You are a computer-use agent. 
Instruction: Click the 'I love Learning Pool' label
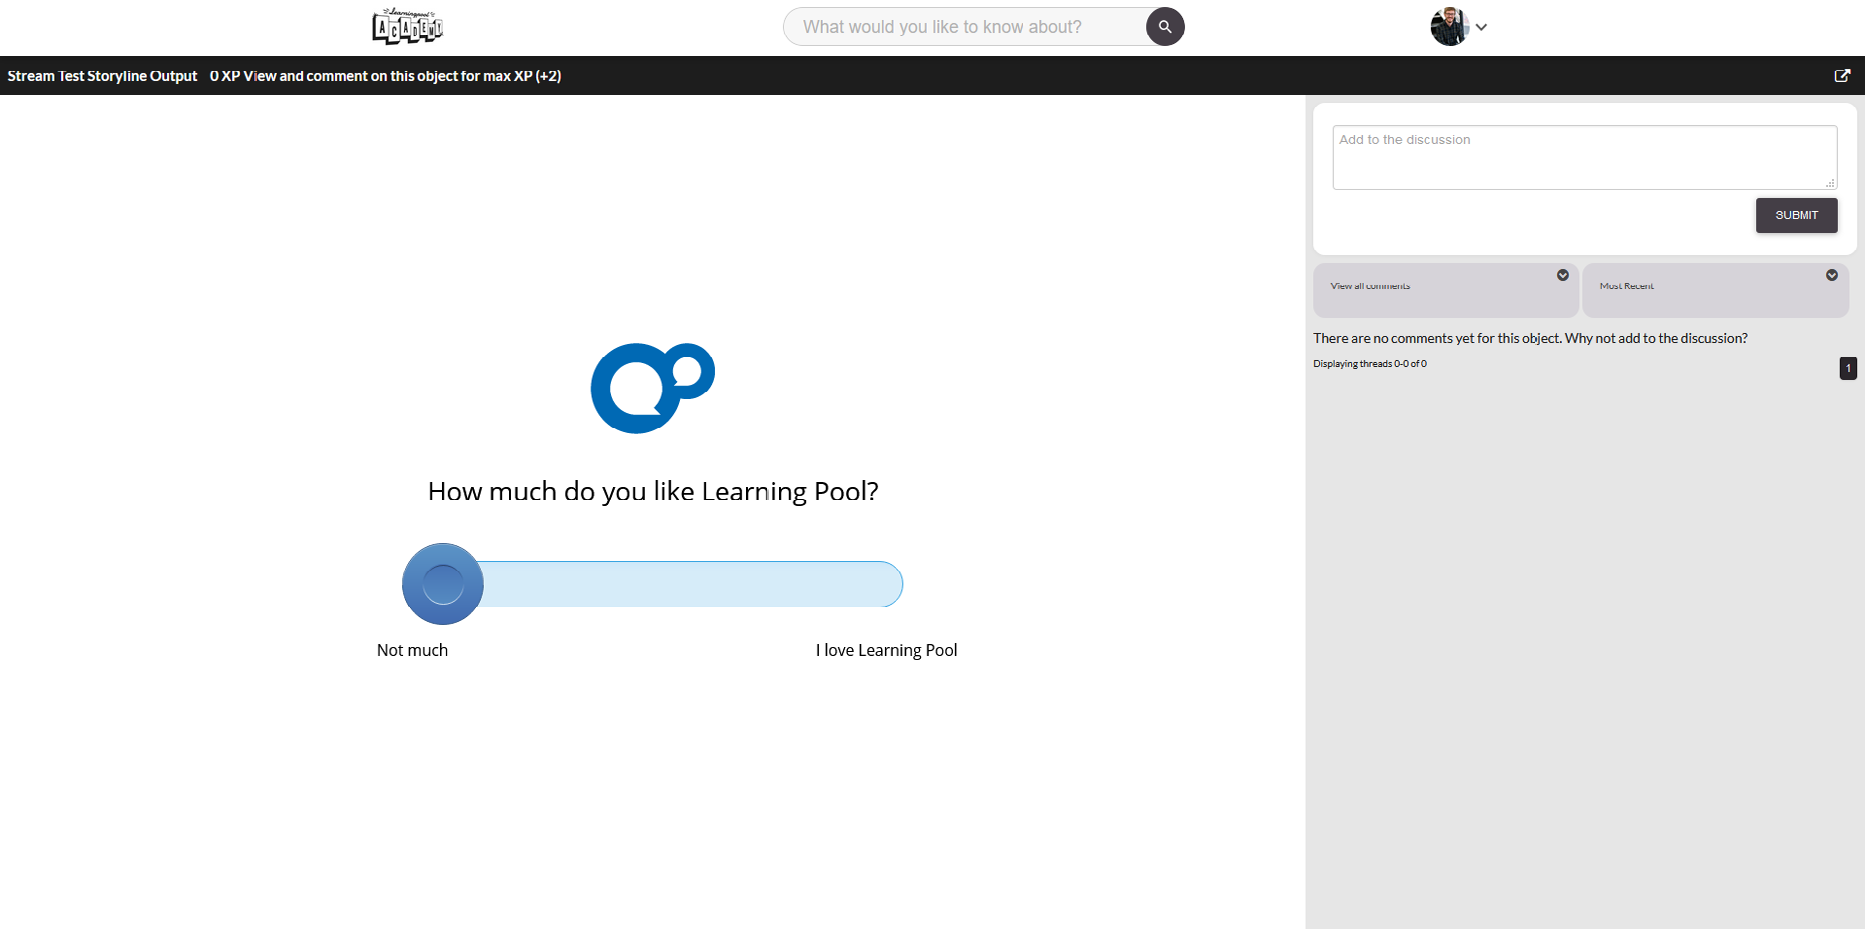[x=886, y=650]
